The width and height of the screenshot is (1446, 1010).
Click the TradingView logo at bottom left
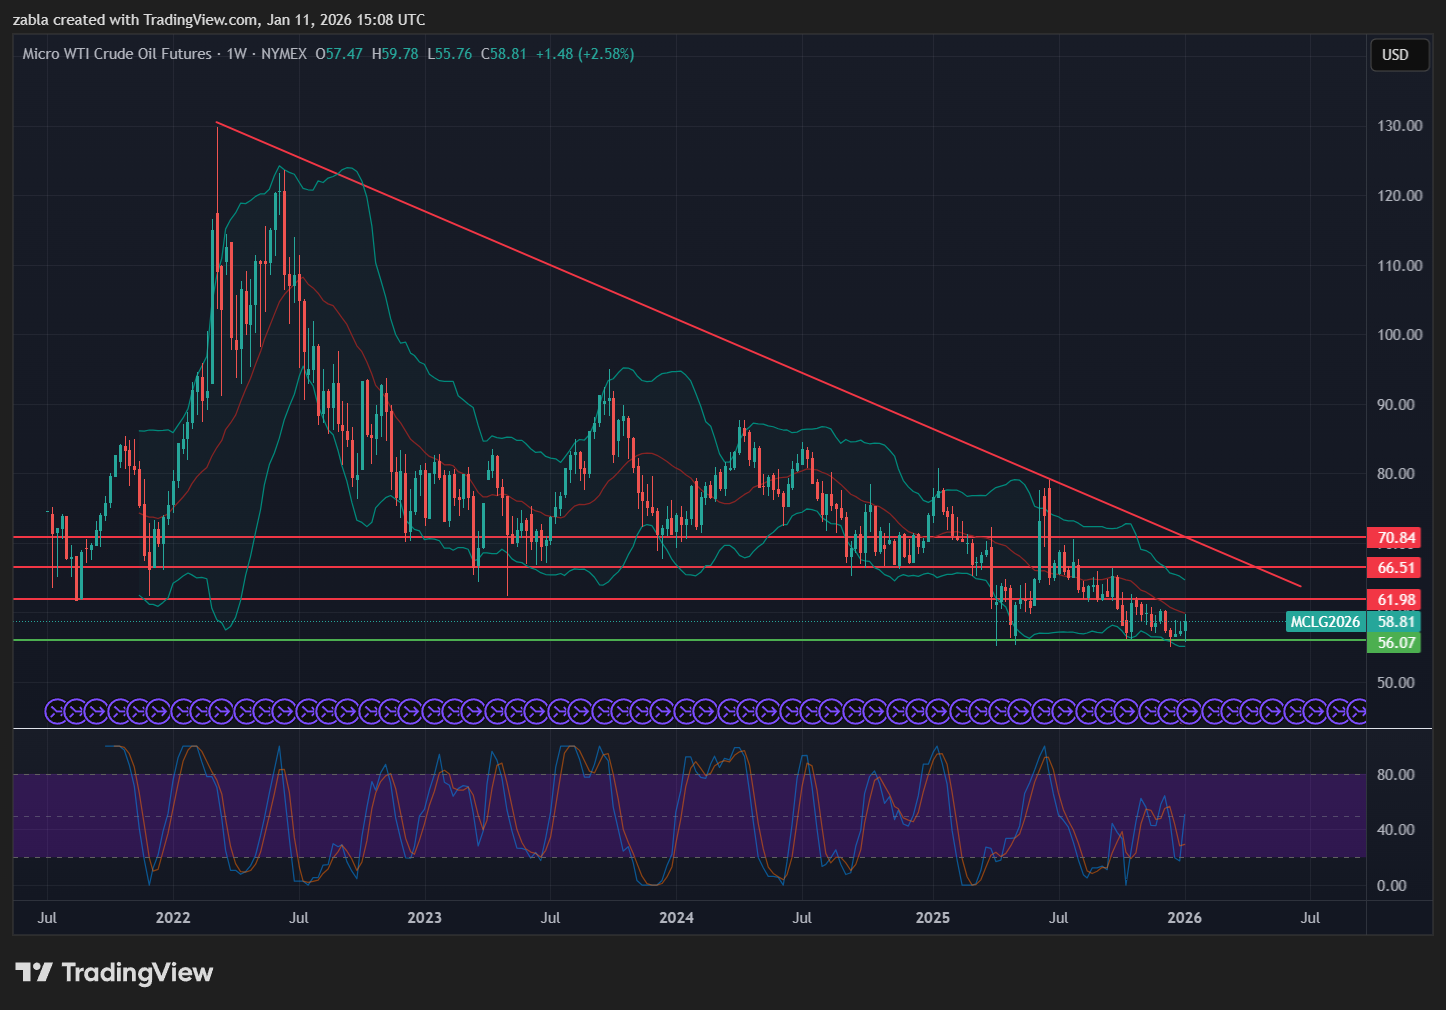pyautogui.click(x=114, y=972)
